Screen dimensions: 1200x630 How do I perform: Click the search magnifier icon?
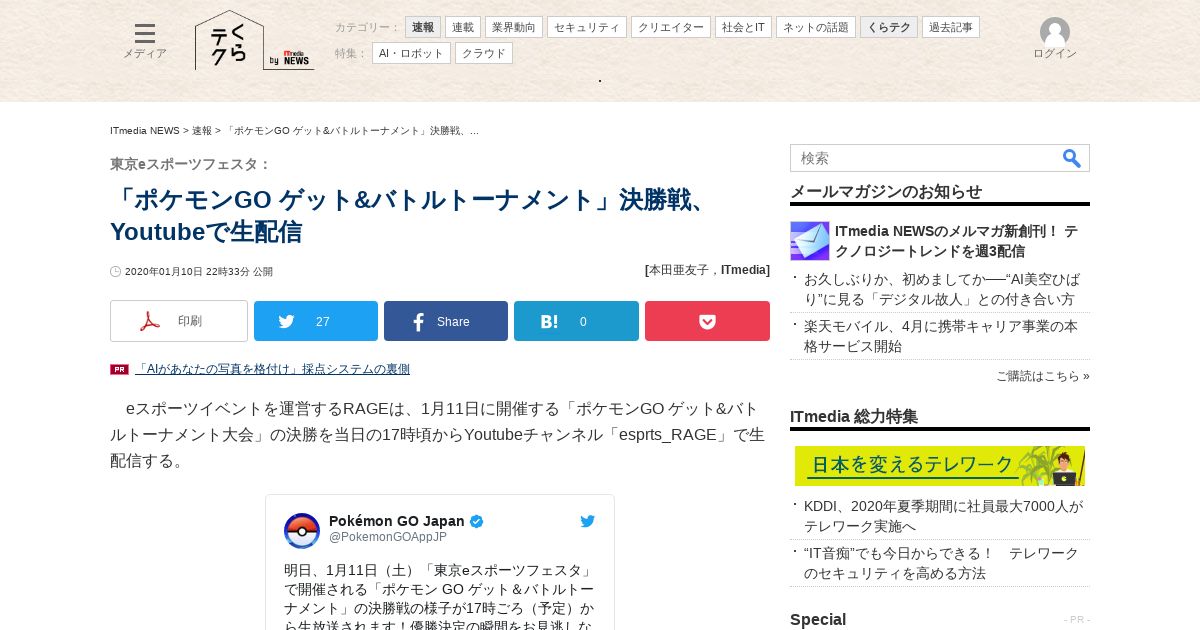coord(1072,158)
